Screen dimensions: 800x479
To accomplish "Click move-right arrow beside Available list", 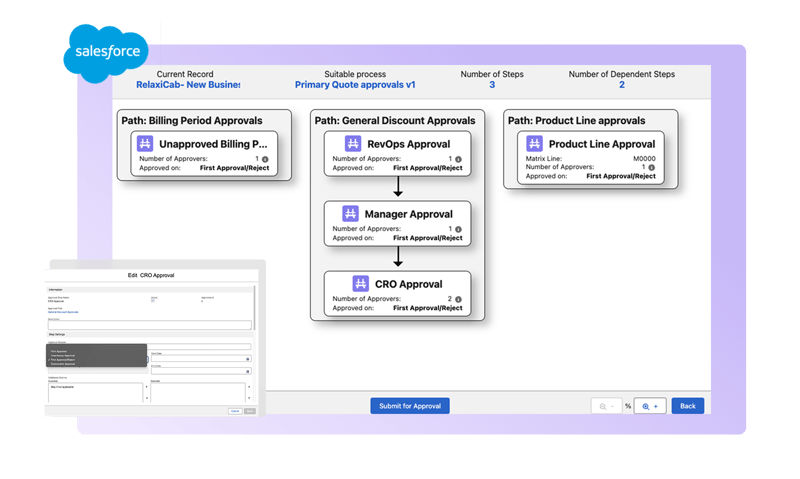I will point(146,387).
